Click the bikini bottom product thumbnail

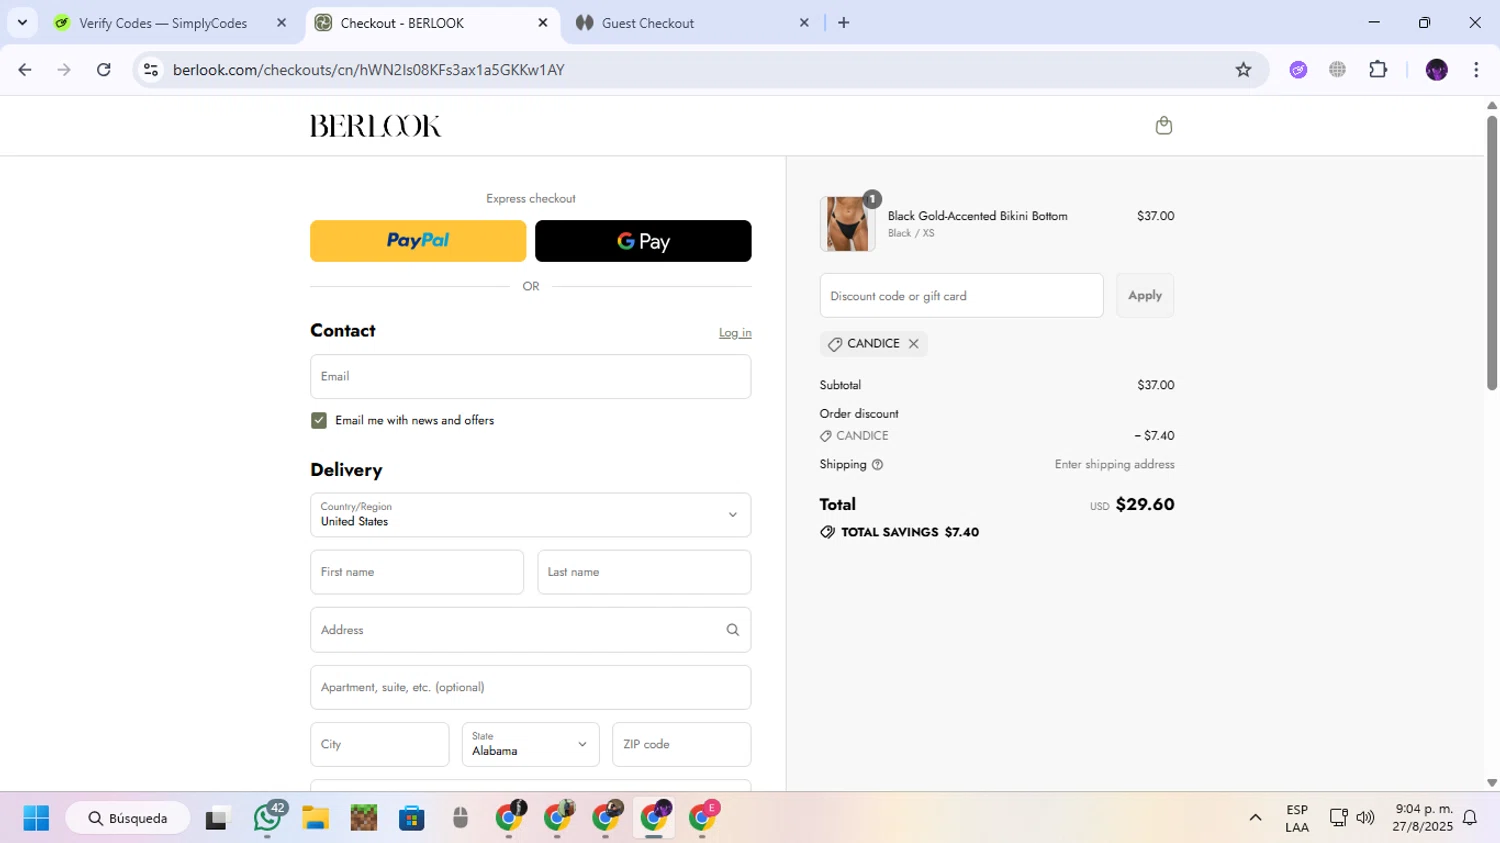pyautogui.click(x=847, y=223)
